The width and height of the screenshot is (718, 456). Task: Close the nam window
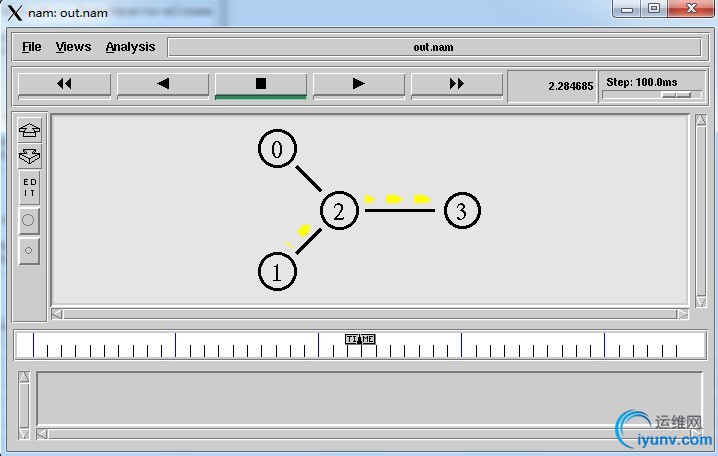click(691, 8)
